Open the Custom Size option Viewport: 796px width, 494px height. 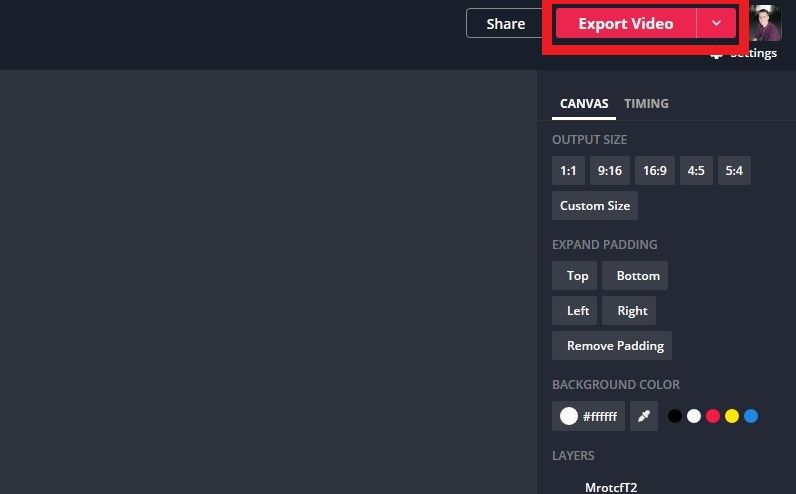pyautogui.click(x=595, y=206)
